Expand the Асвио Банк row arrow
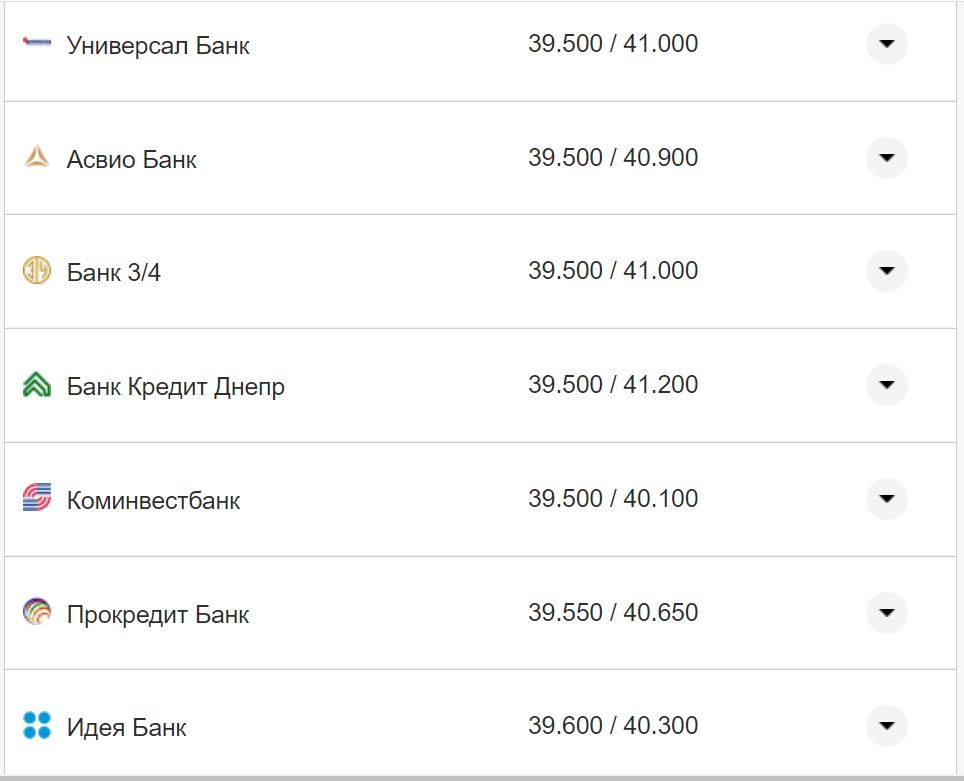The width and height of the screenshot is (964, 781). [x=886, y=158]
